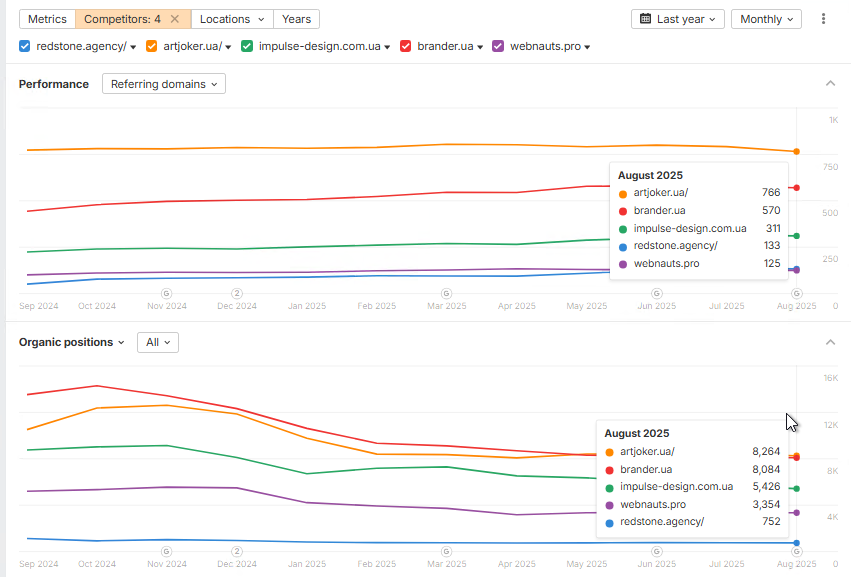Image resolution: width=851 pixels, height=577 pixels.
Task: Open the Referring domains dropdown
Action: 164,84
